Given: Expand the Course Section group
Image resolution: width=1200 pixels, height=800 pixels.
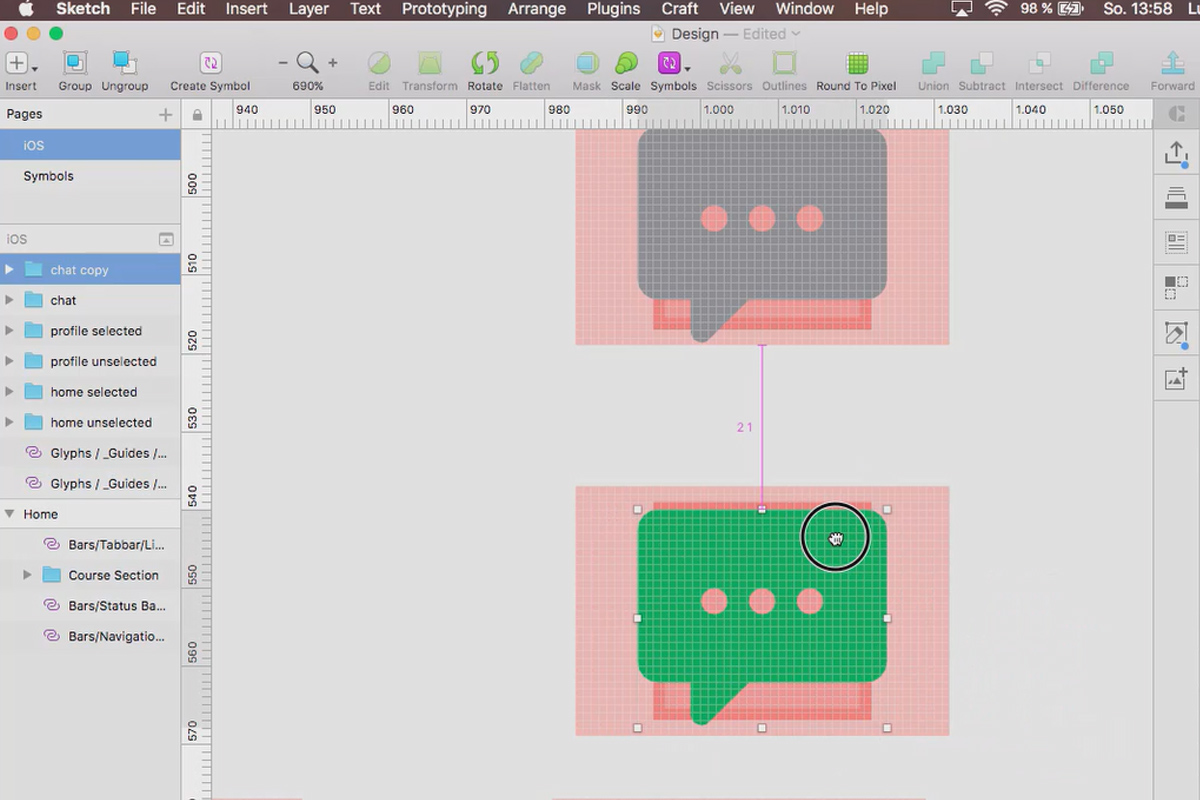Looking at the screenshot, I should (27, 575).
